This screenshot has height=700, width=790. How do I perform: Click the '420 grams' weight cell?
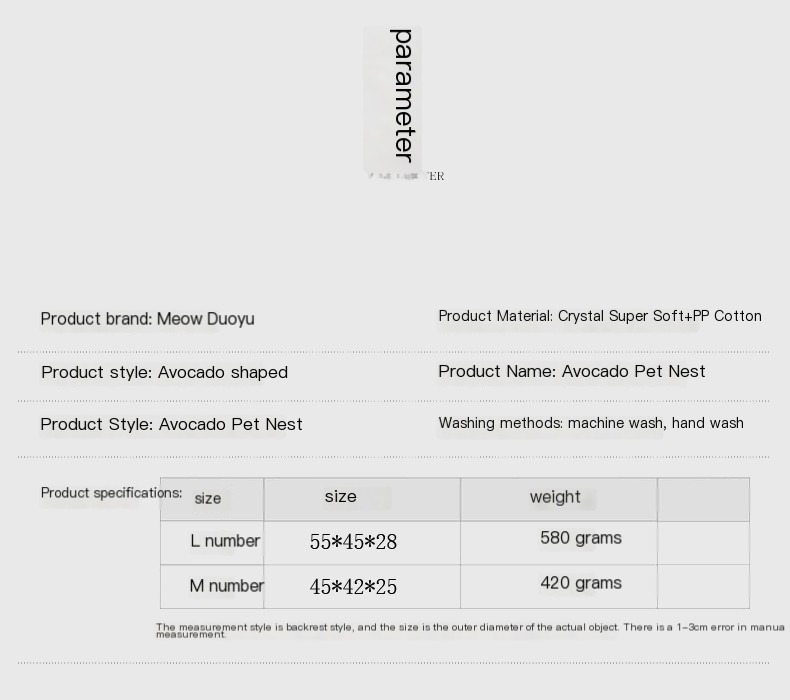(x=580, y=583)
